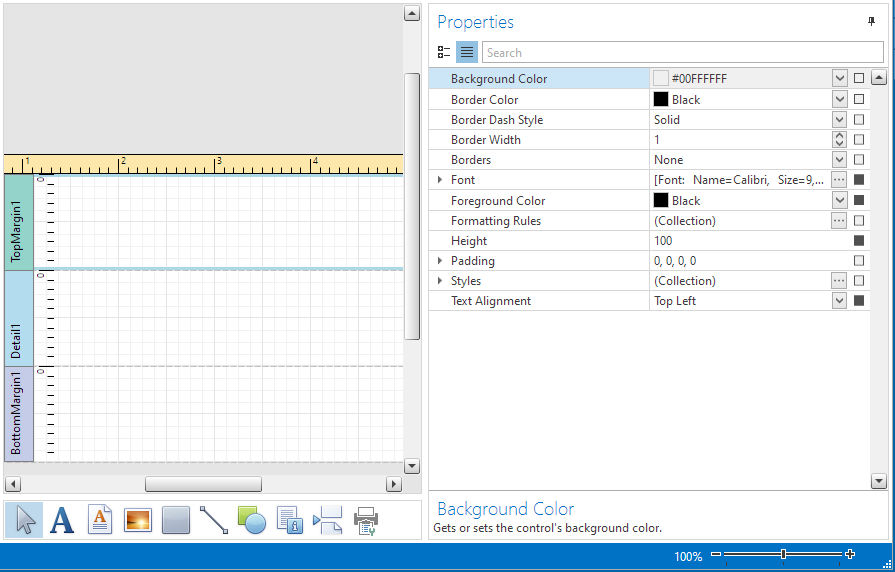
Task: Open the Background Color dropdown
Action: [x=839, y=78]
